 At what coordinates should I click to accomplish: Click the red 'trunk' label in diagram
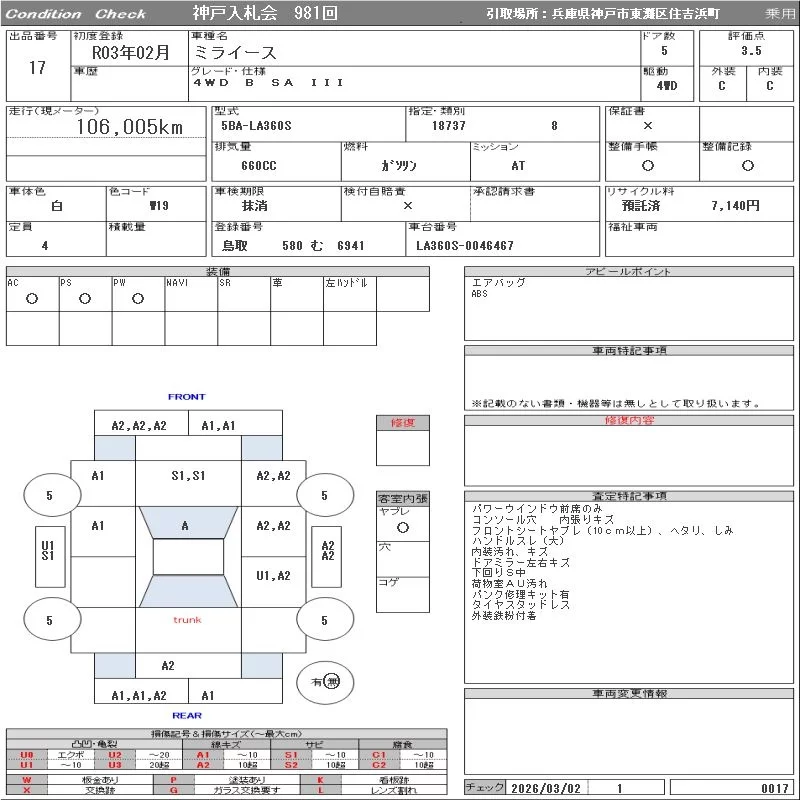pyautogui.click(x=187, y=620)
